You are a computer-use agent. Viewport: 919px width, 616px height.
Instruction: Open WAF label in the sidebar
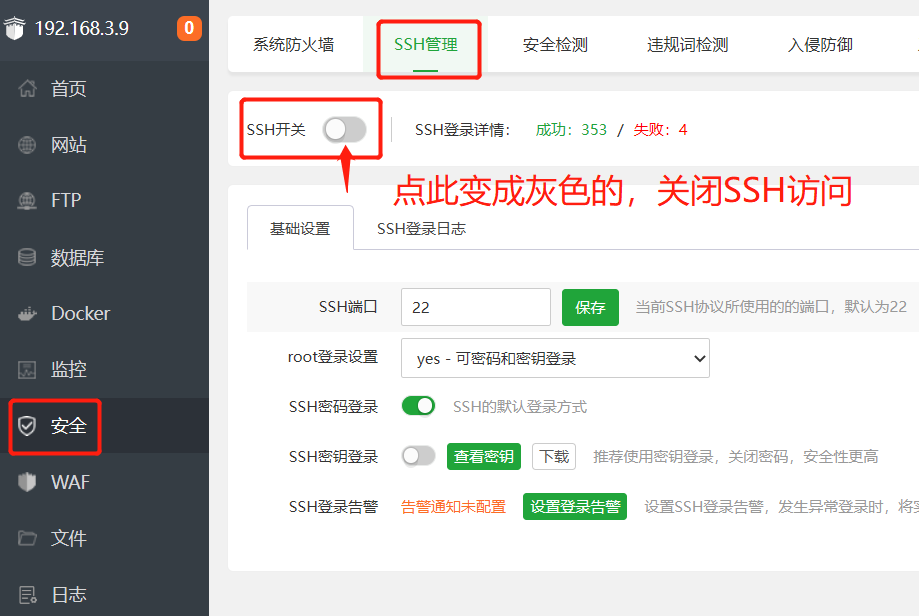point(70,482)
